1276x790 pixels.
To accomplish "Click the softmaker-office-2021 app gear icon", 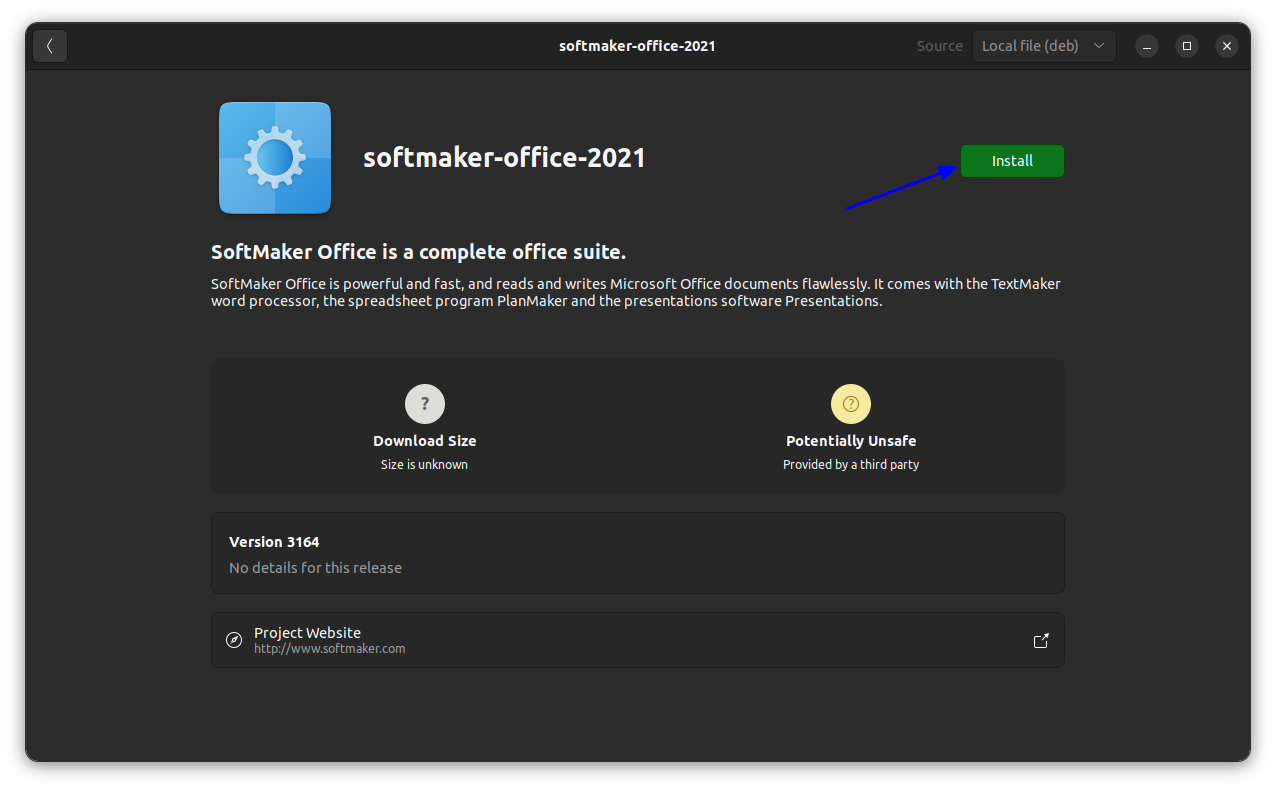I will (275, 158).
